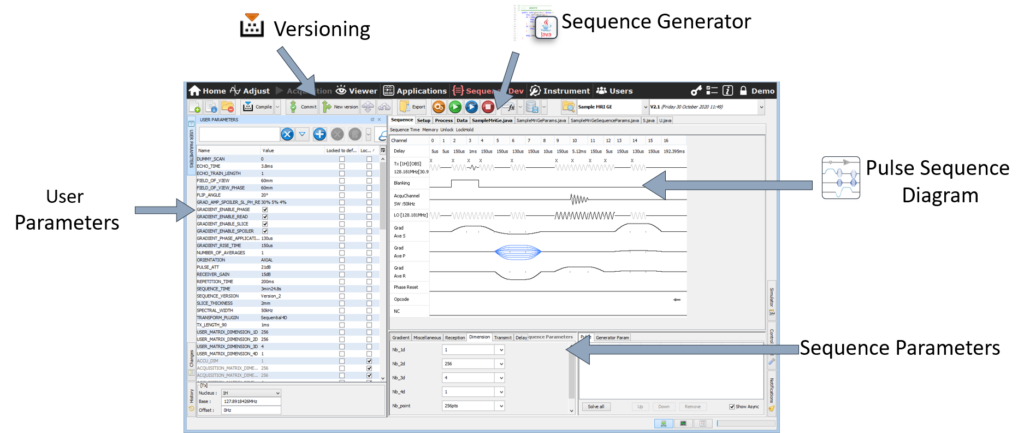Uncheck the GRADIENT_ENABLE_PHASE checkbox
1024x433 pixels.
tap(265, 210)
